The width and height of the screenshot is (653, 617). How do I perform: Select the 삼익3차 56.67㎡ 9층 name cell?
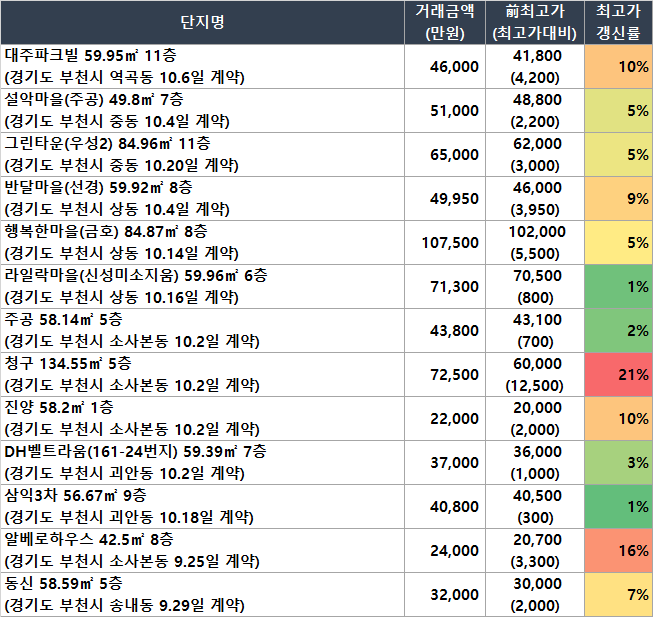[202, 507]
